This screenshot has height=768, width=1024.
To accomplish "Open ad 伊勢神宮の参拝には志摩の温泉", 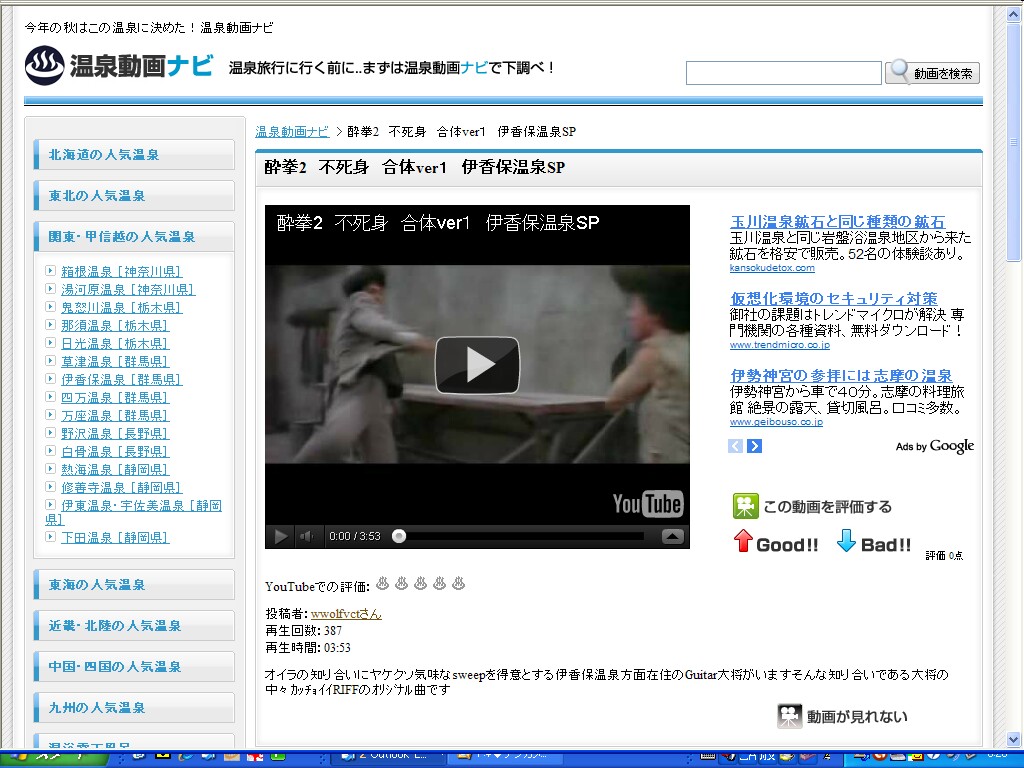I will click(x=841, y=376).
